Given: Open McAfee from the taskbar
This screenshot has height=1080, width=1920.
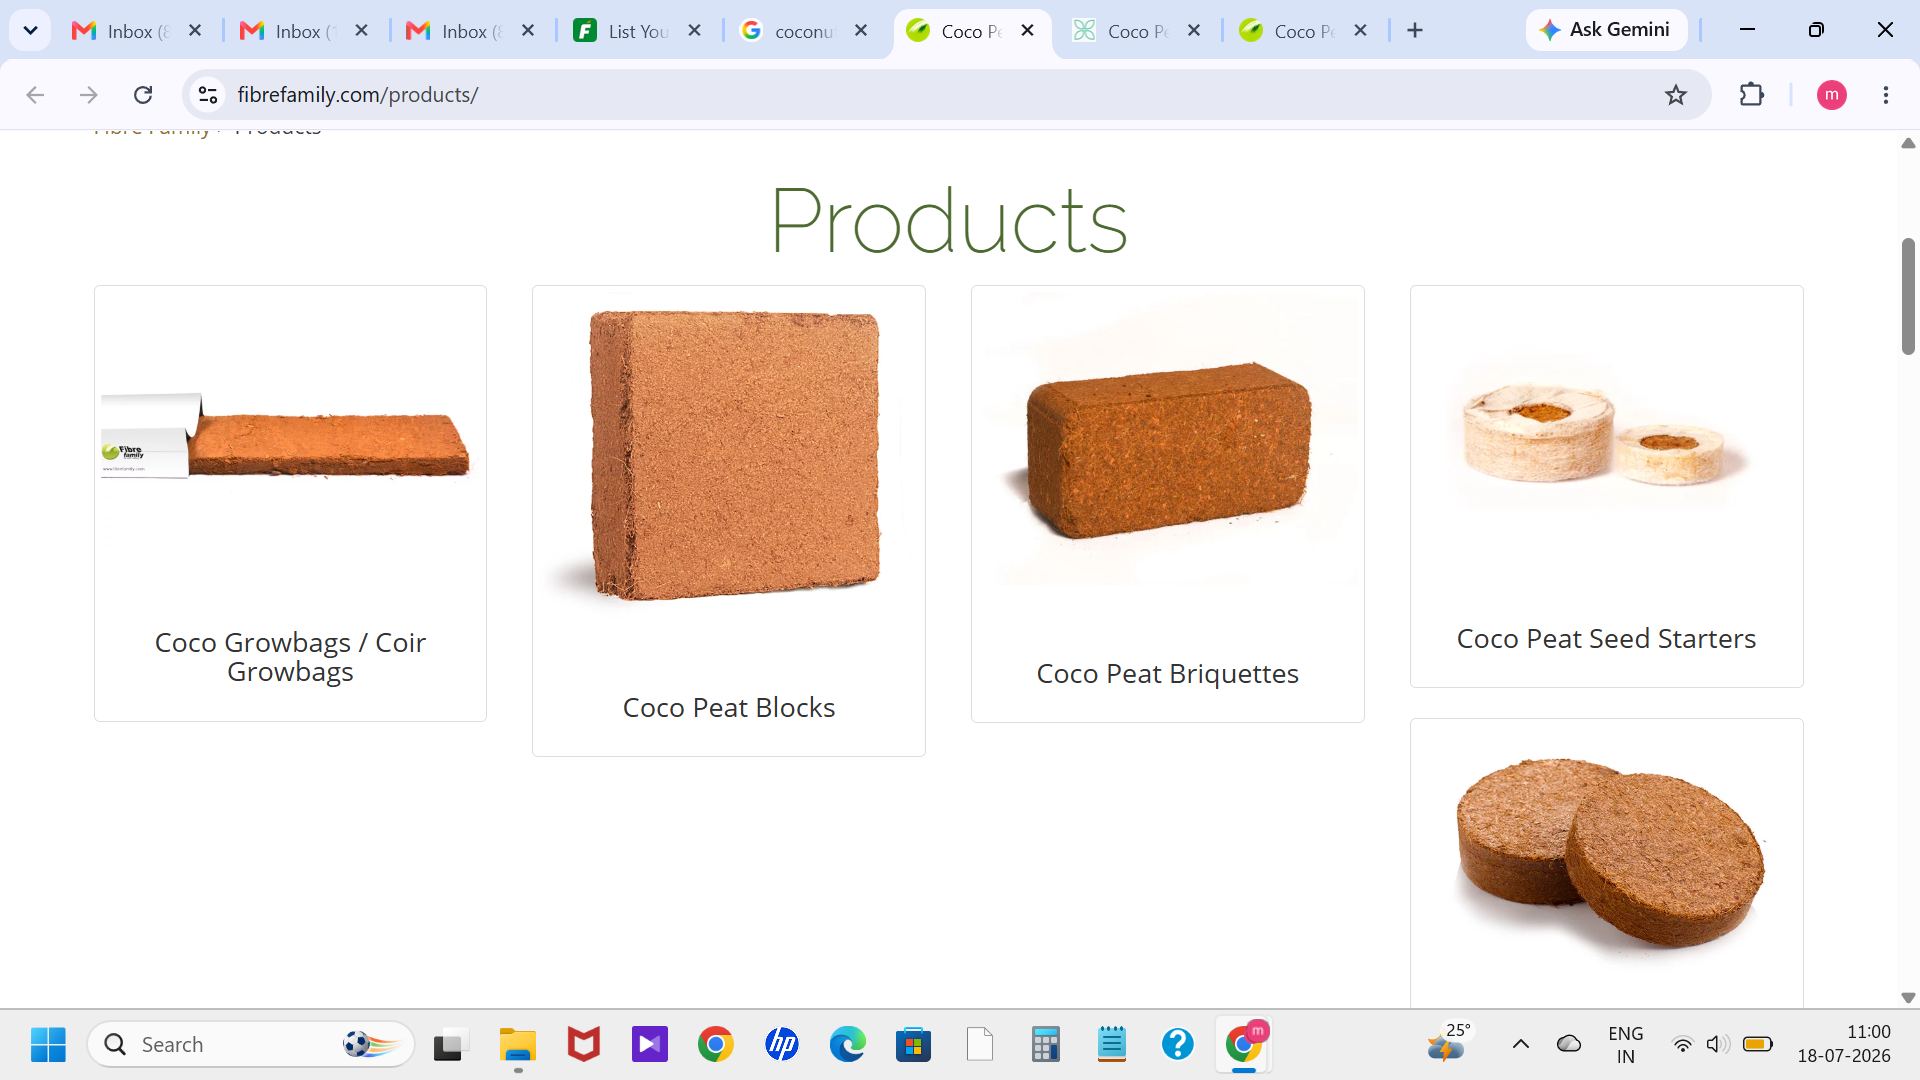Looking at the screenshot, I should pos(584,1045).
